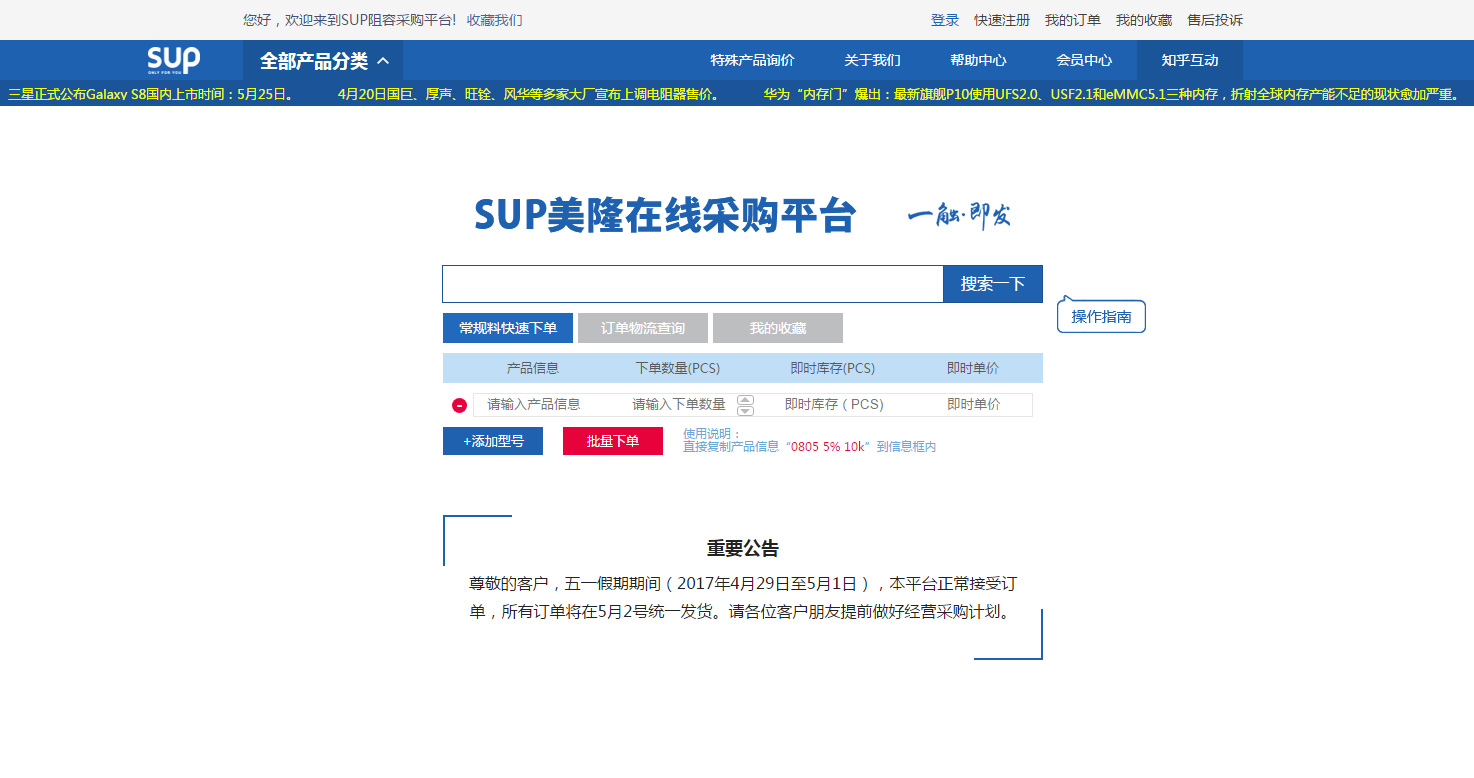Click the SUP logo in the header
The image size is (1474, 778).
click(x=173, y=60)
